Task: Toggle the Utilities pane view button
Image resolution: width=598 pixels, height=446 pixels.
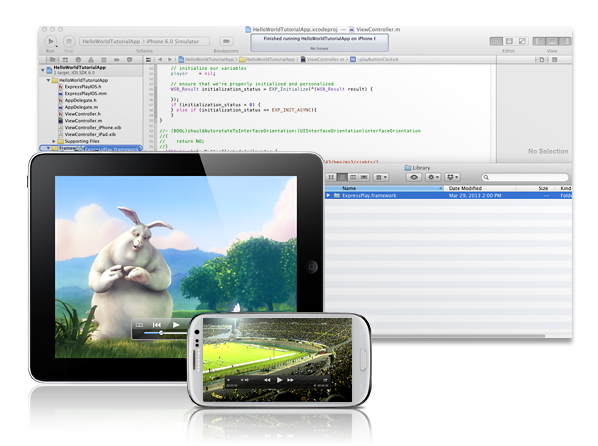Action: tap(565, 41)
